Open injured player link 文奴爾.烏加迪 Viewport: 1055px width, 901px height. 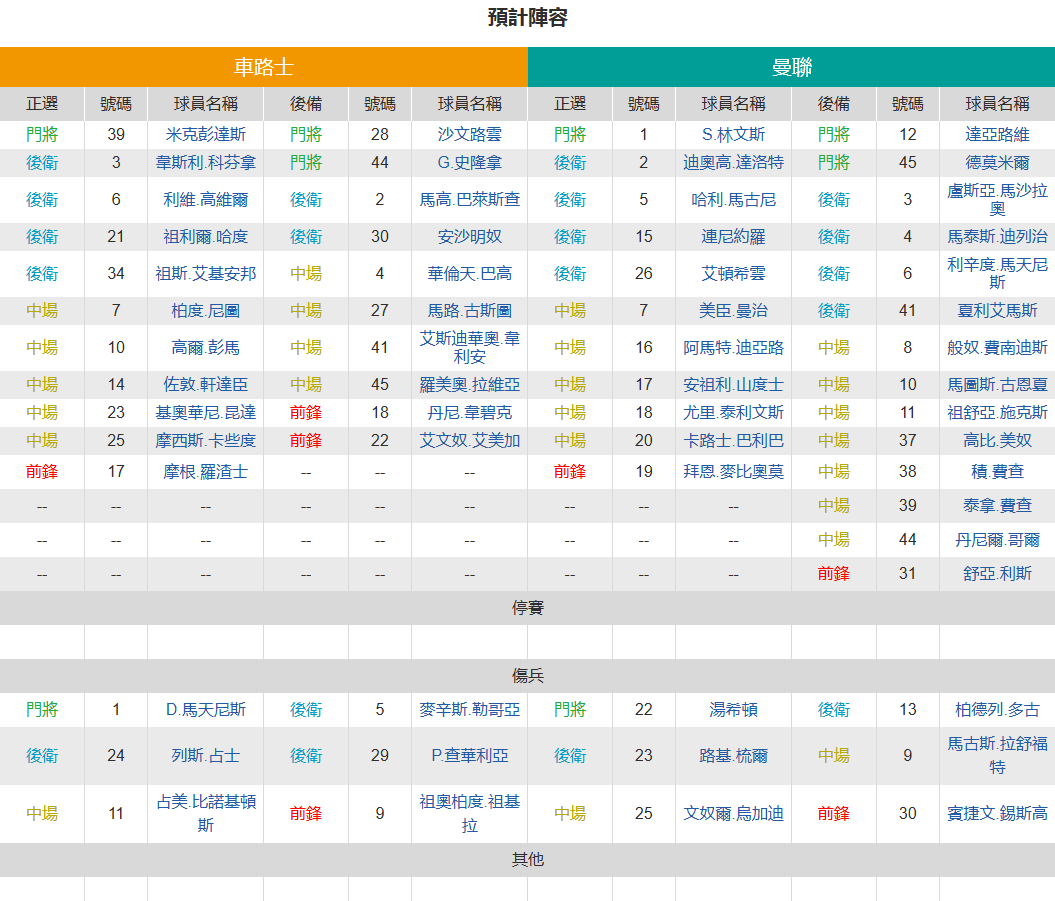click(733, 814)
